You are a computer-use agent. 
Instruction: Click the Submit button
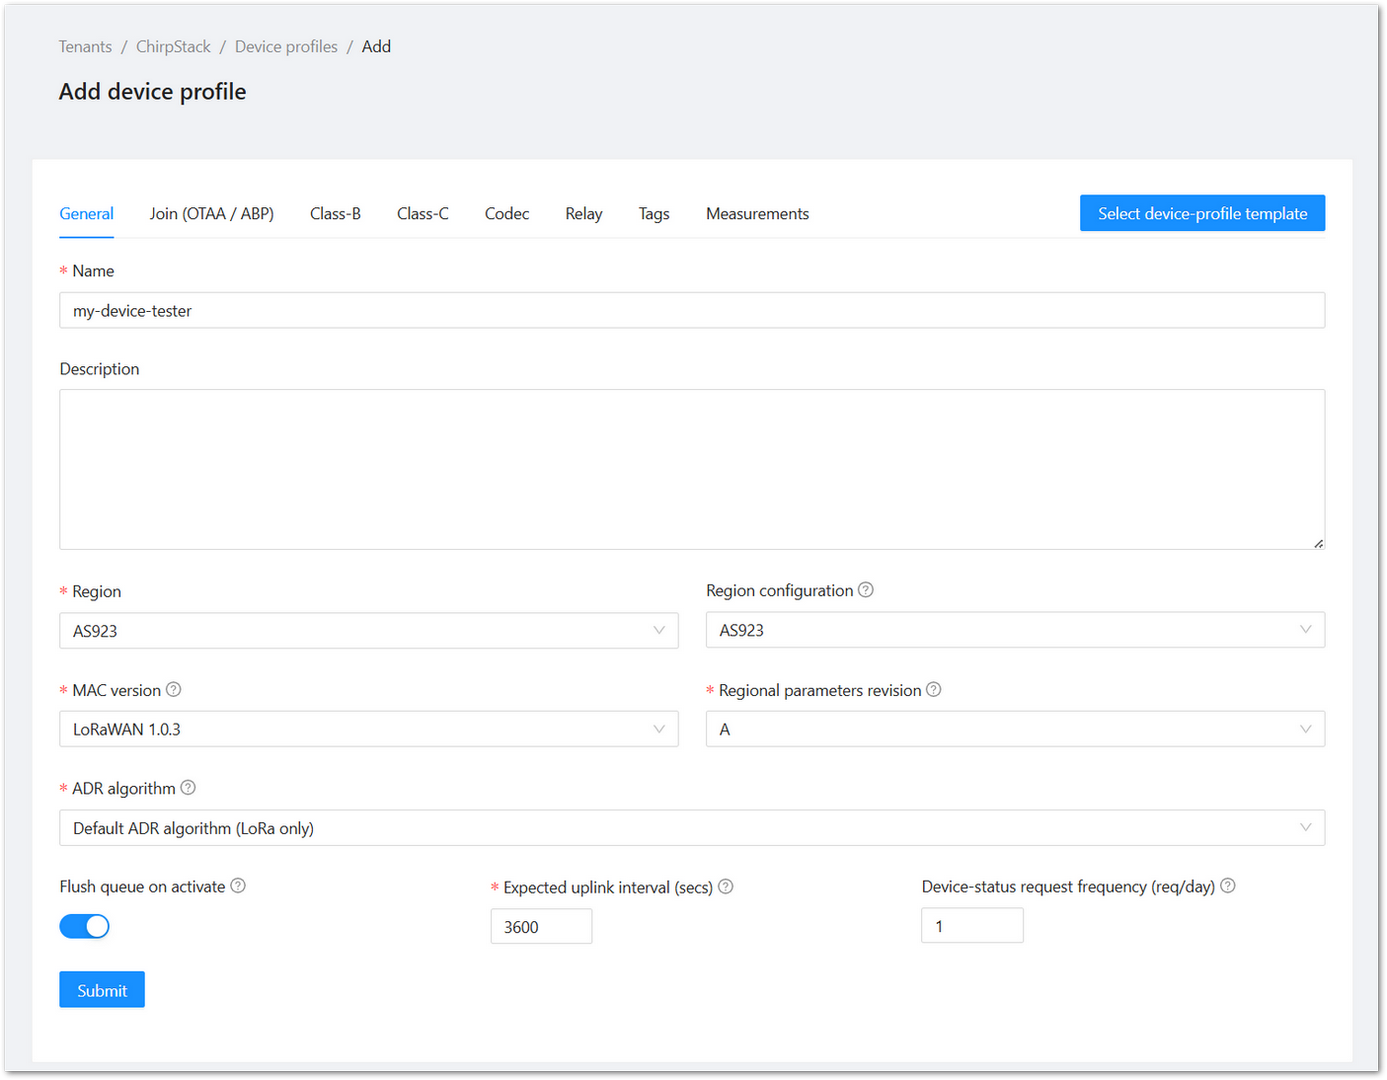101,989
